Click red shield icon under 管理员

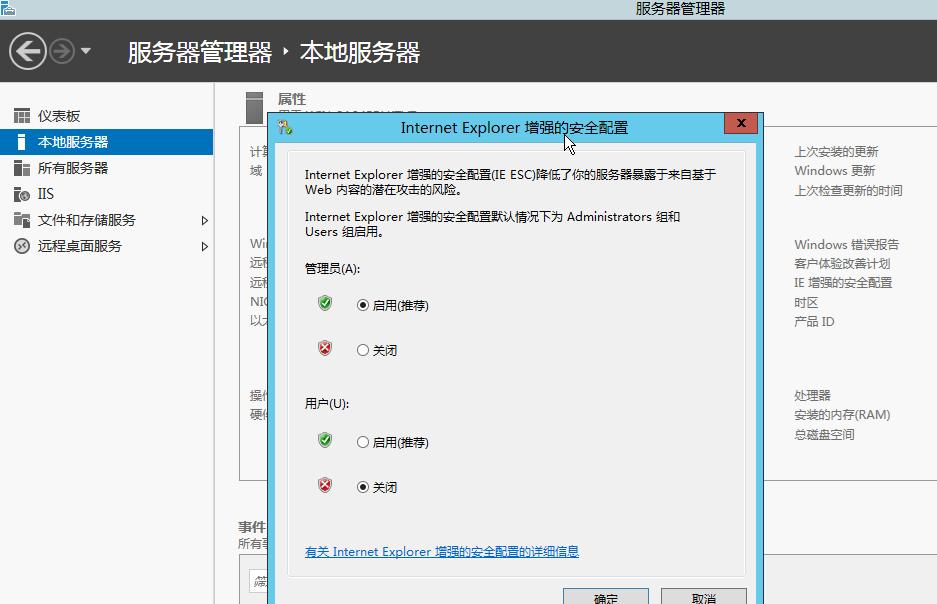point(325,348)
